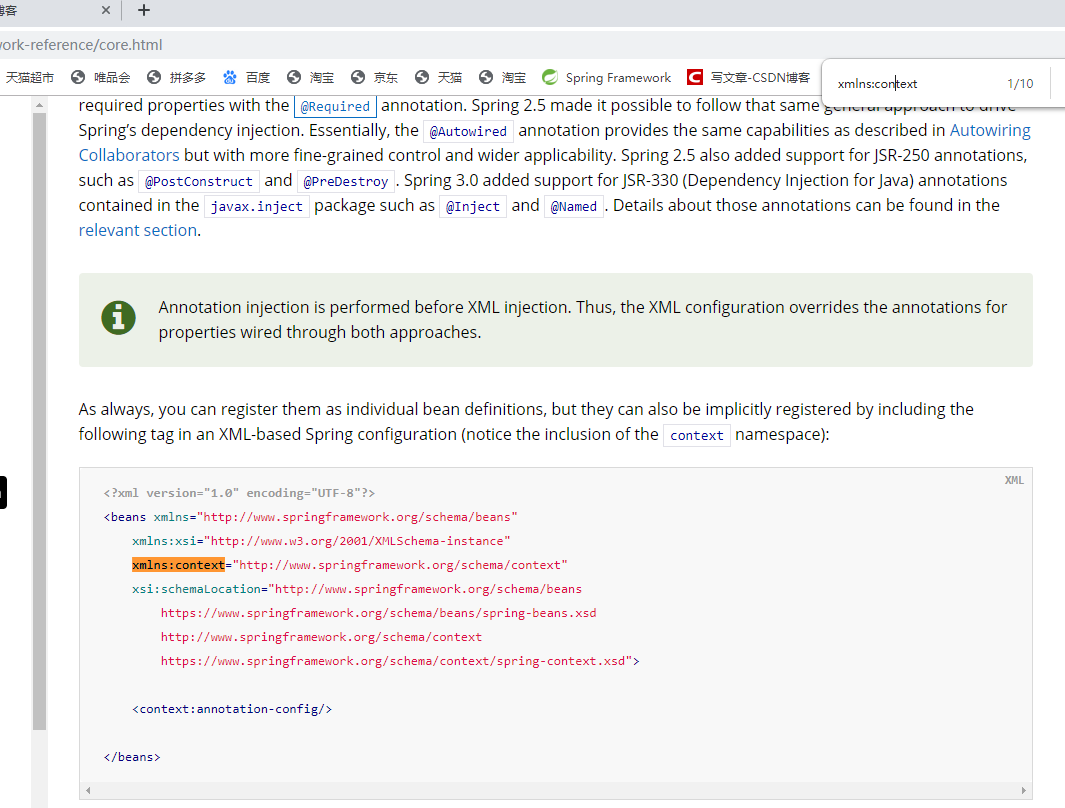Screen dimensions: 1065x808
Task: Open 拼多多 bookmark globe icon
Action: [x=154, y=77]
